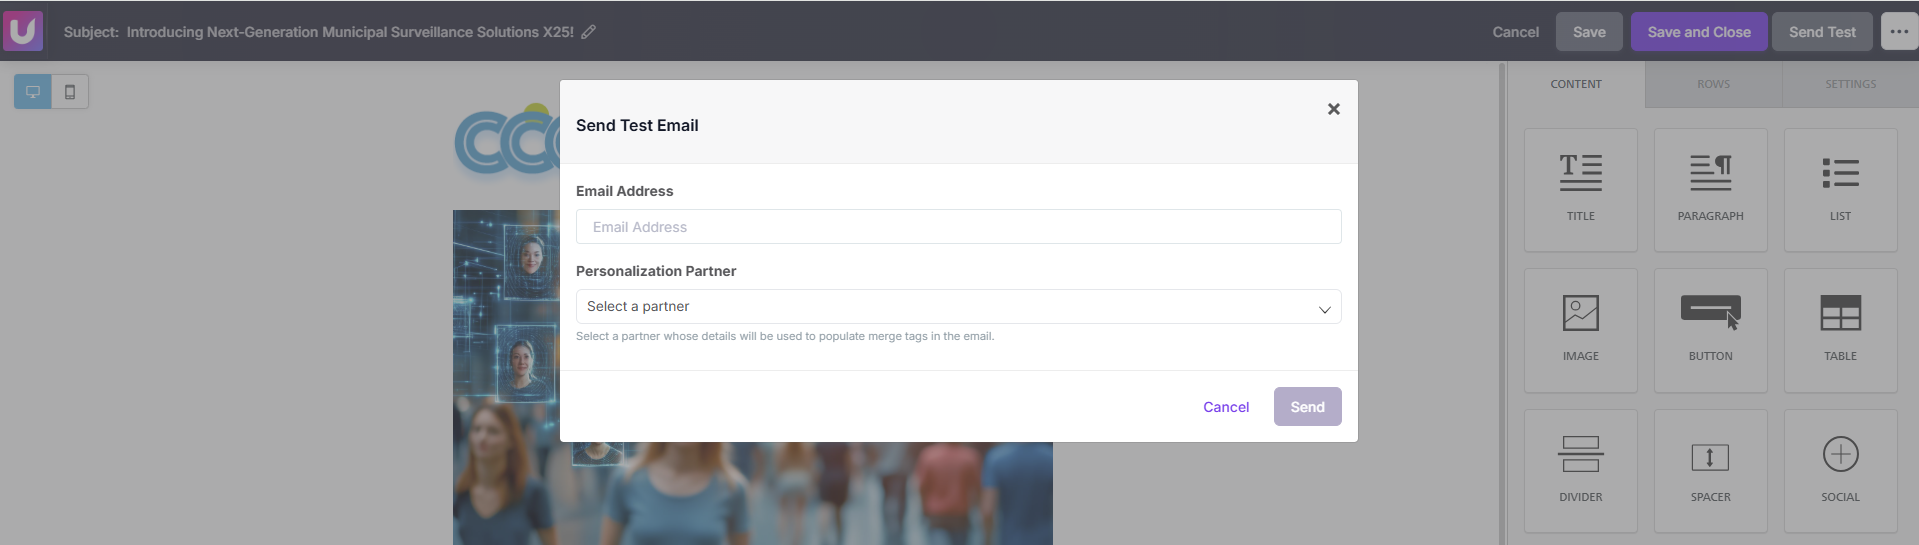Add a Spacer content block
The width and height of the screenshot is (1919, 545).
pyautogui.click(x=1710, y=471)
